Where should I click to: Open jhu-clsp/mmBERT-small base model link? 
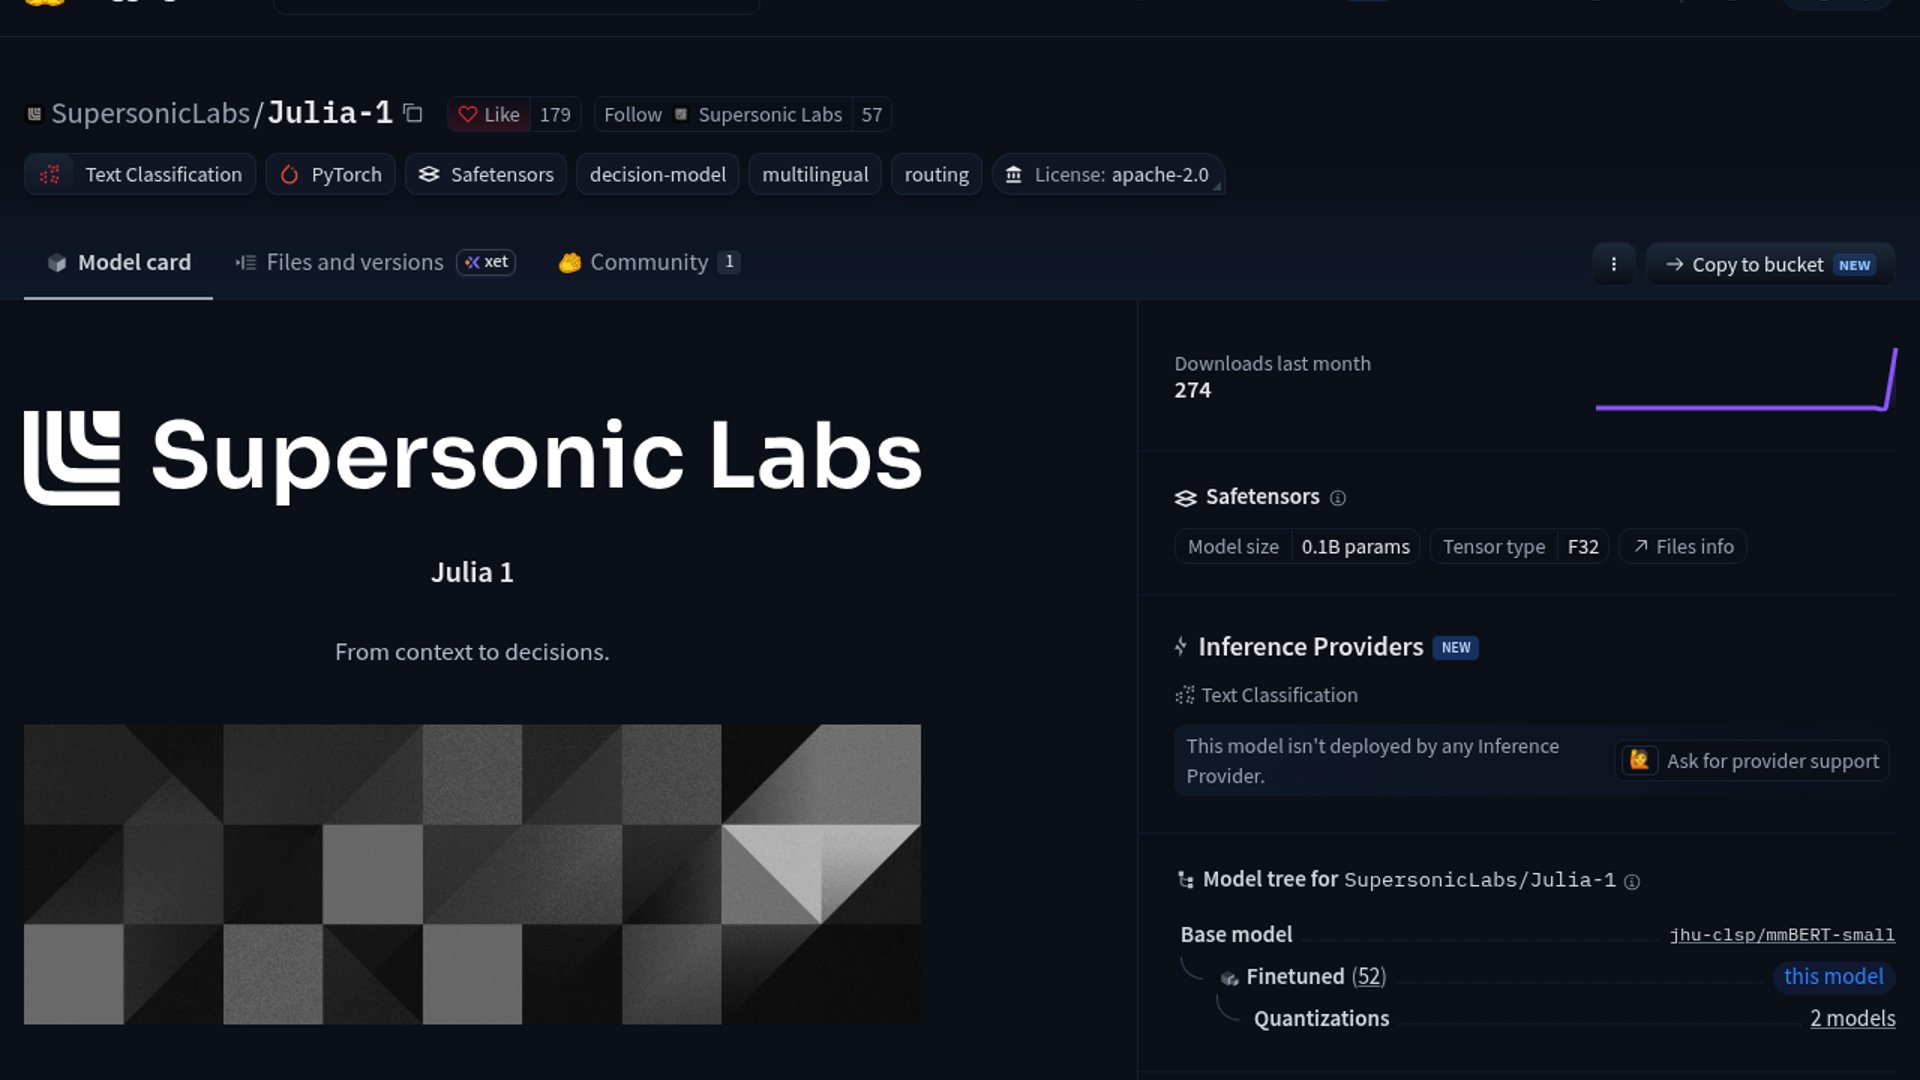(x=1782, y=935)
